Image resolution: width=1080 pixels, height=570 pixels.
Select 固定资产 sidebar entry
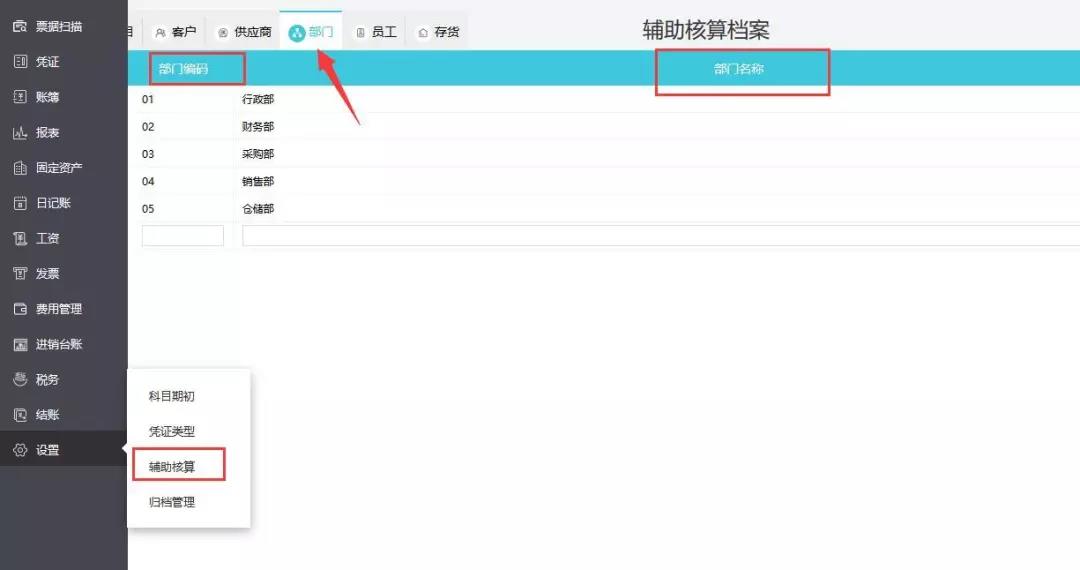click(59, 167)
